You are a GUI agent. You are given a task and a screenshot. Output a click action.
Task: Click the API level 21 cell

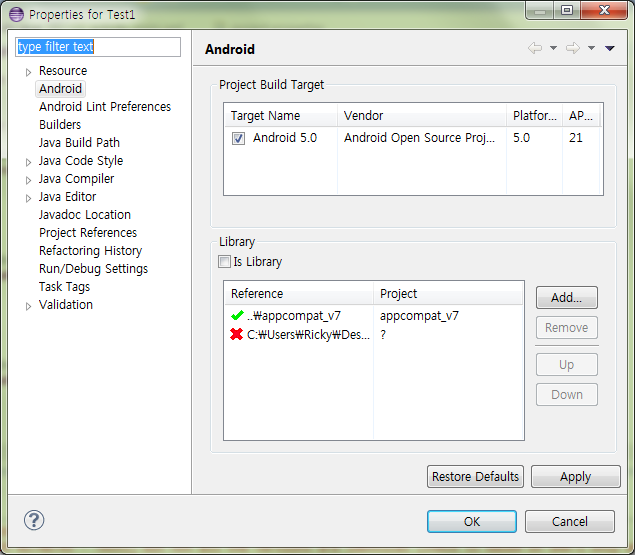pyautogui.click(x=575, y=138)
